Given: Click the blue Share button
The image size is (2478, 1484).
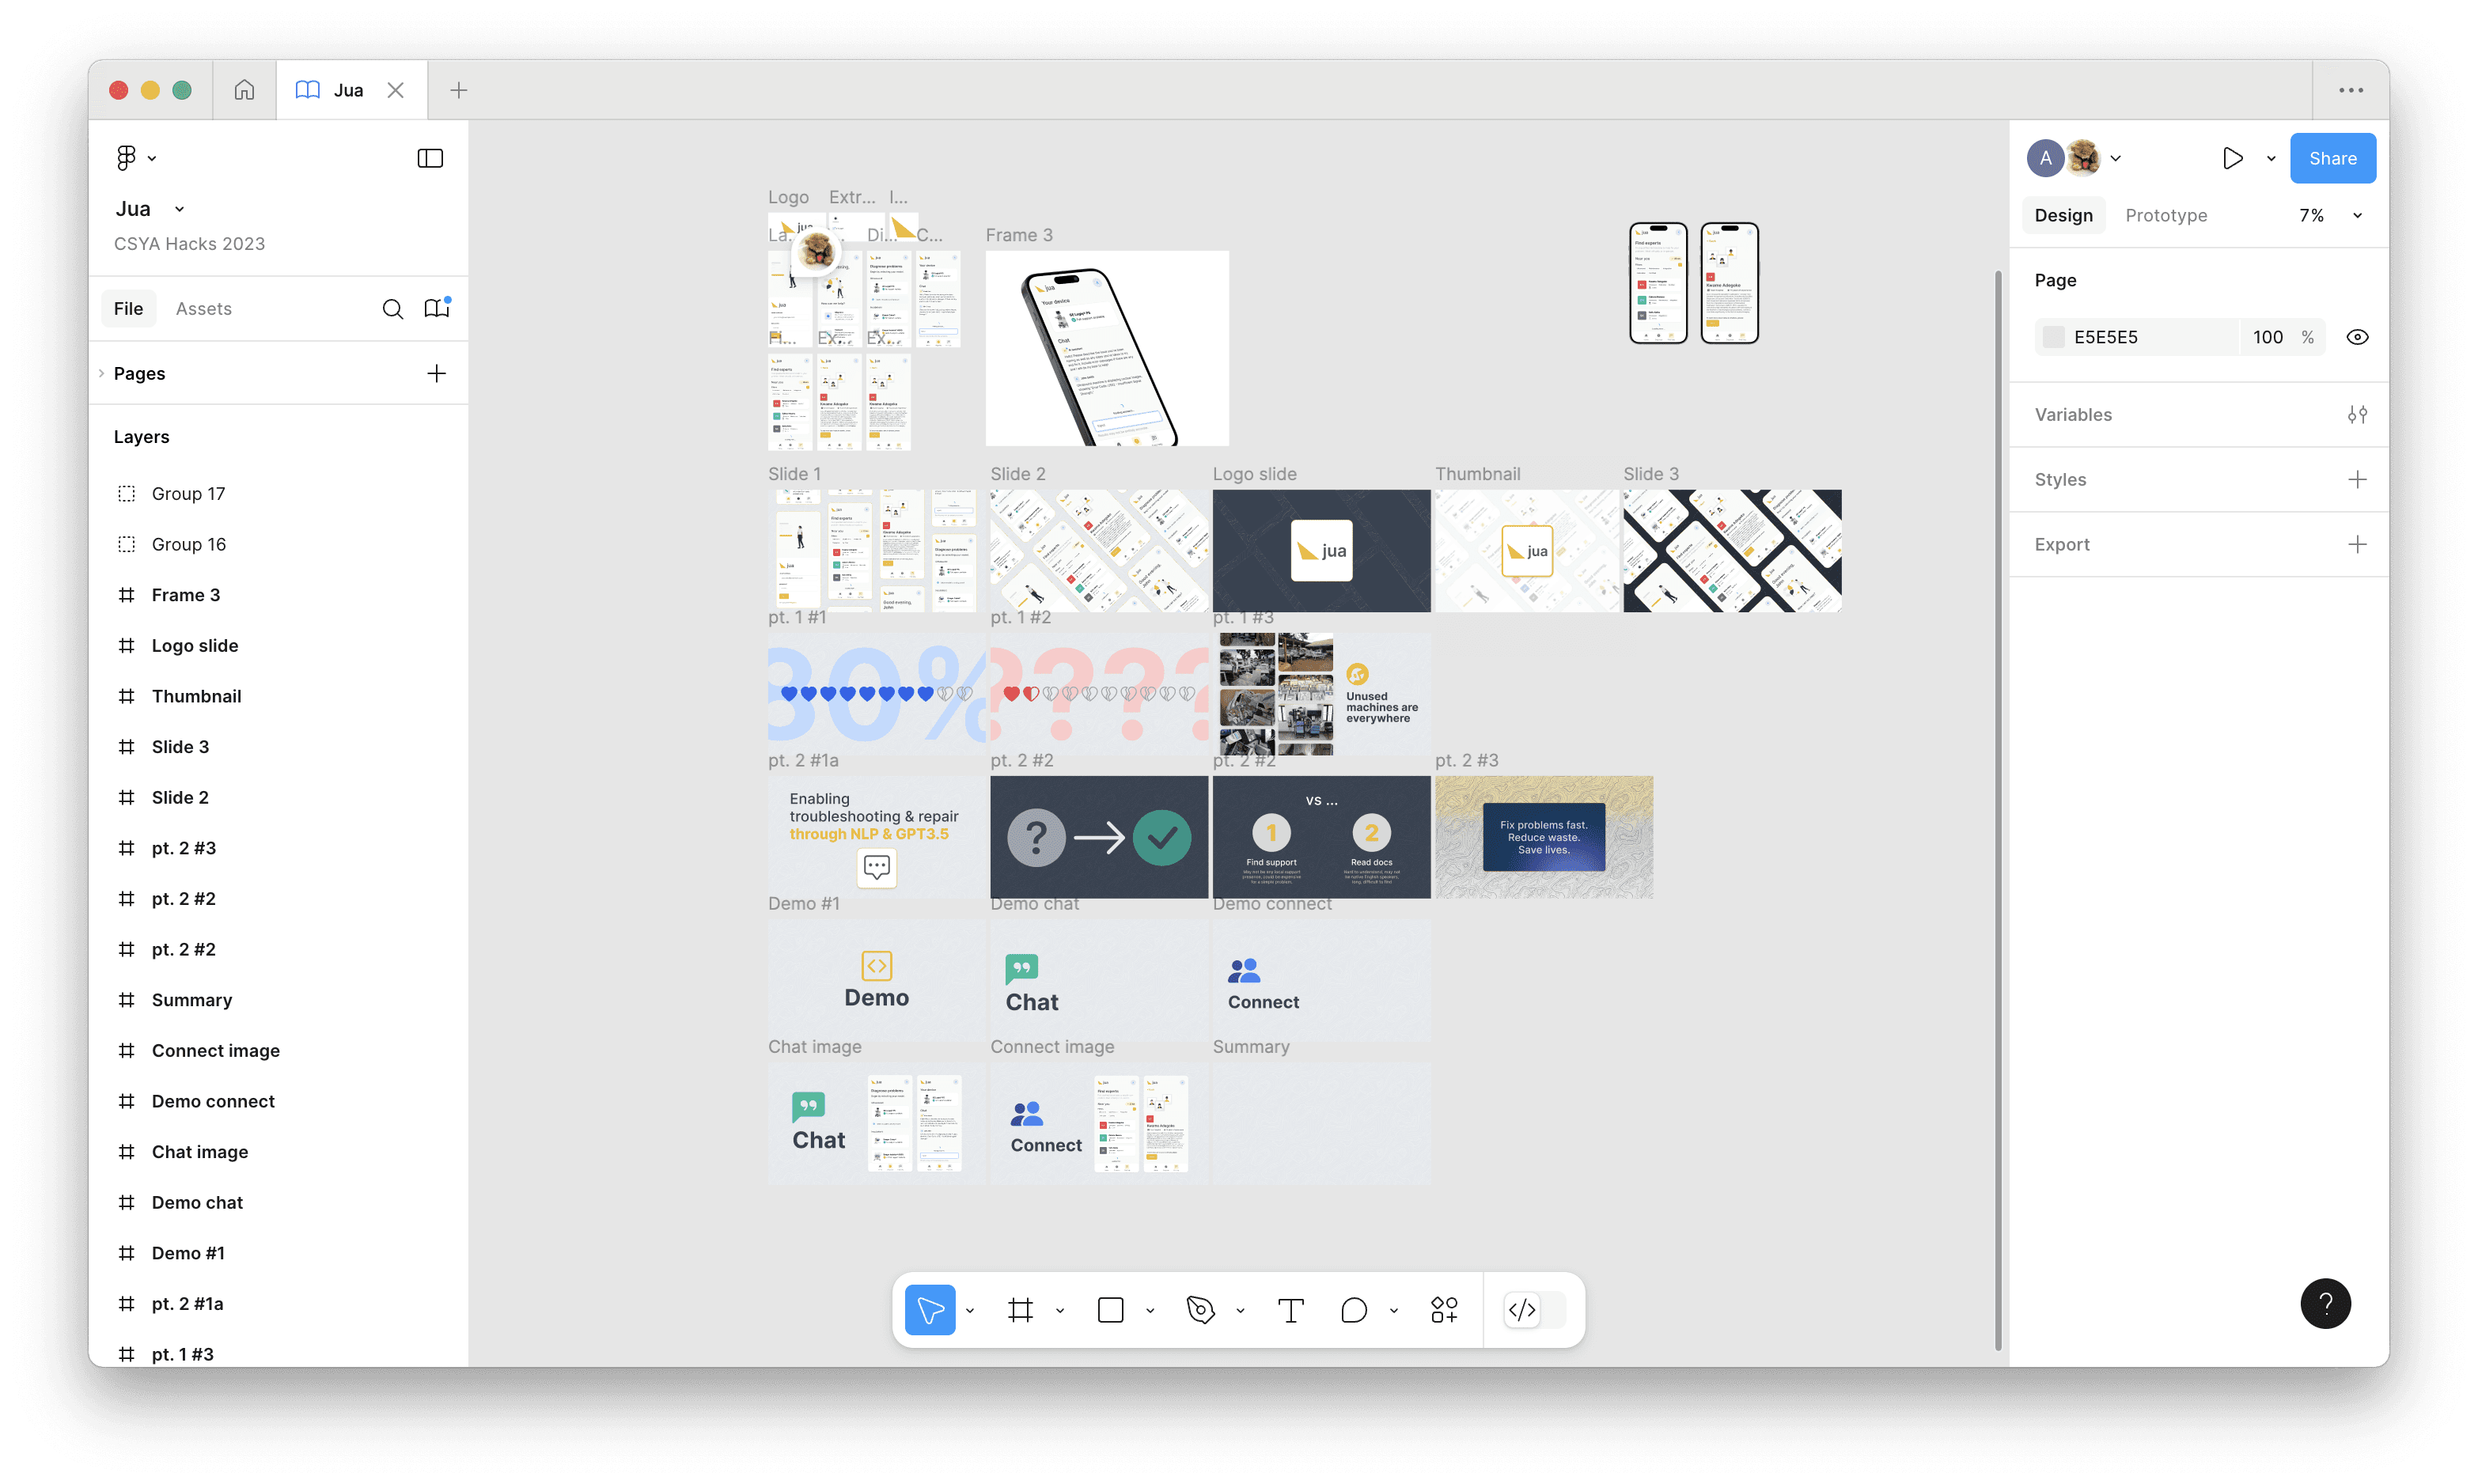Looking at the screenshot, I should point(2332,158).
